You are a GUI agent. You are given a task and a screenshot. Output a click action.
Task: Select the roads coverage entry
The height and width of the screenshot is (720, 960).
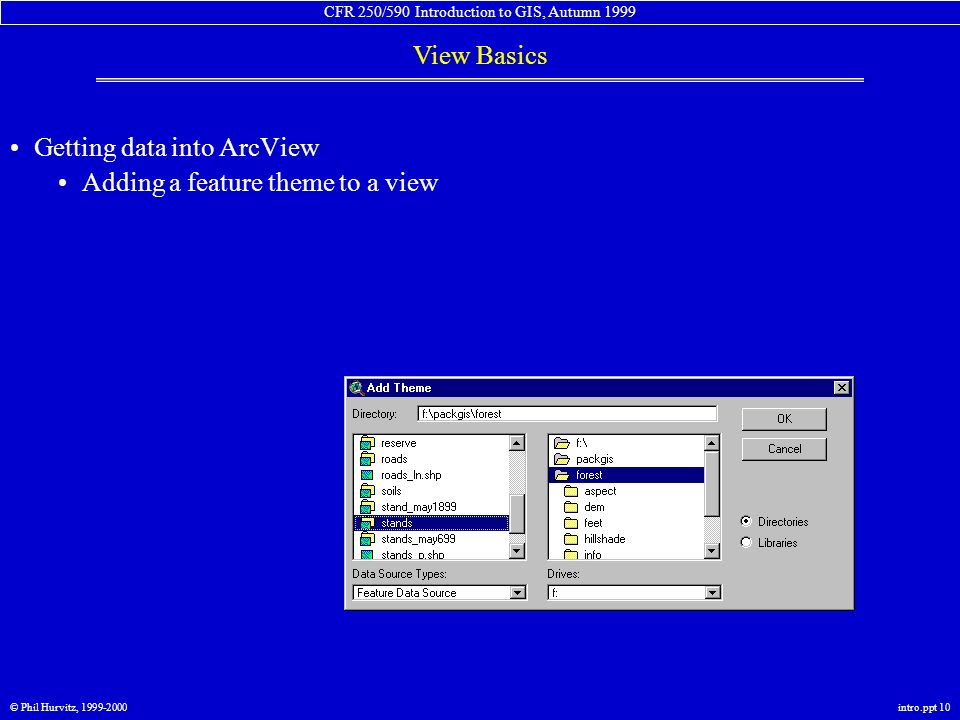click(431, 459)
